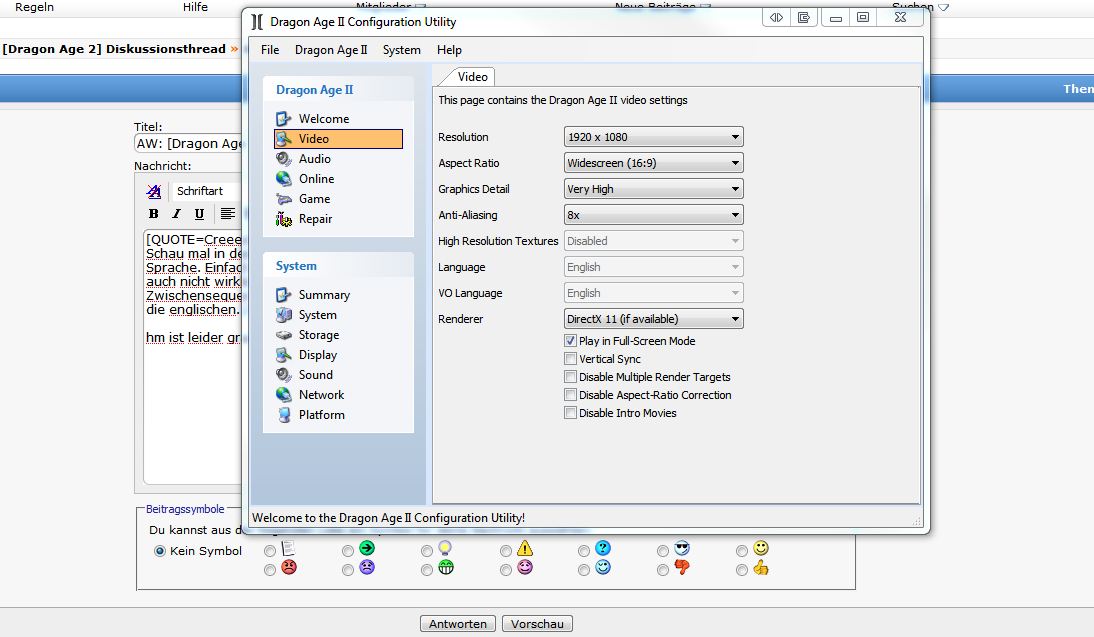Open the Anti-Aliasing dropdown
Viewport: 1094px width, 637px height.
click(653, 215)
